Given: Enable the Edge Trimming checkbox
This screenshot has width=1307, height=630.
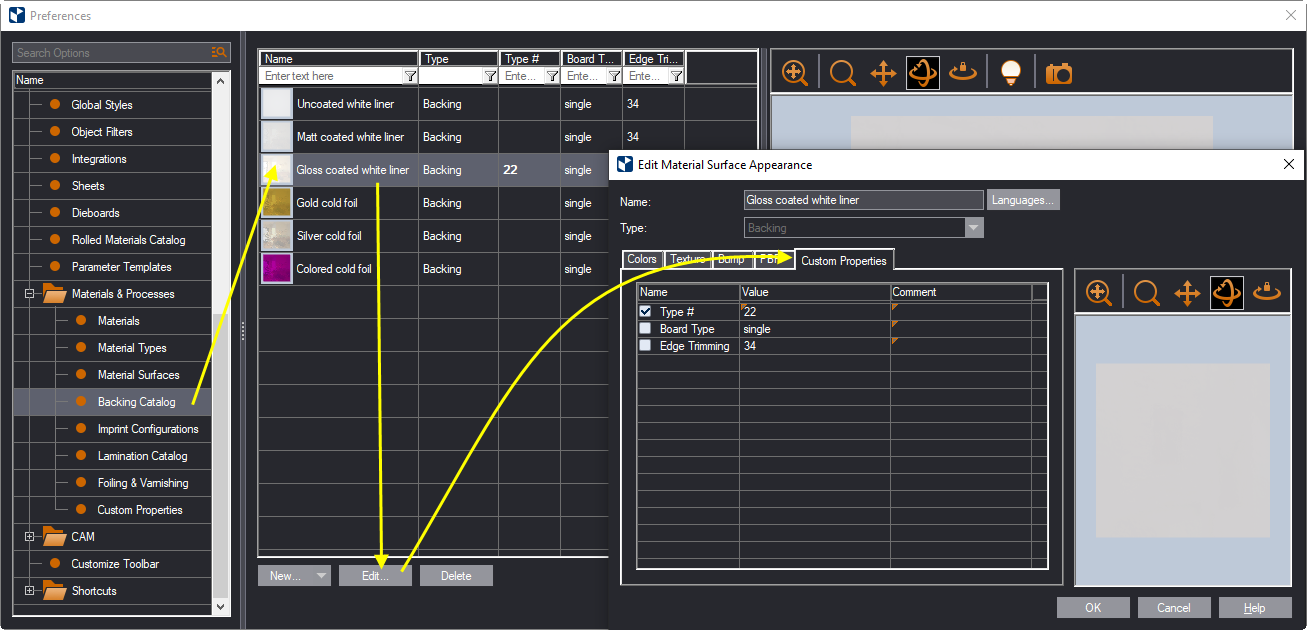Looking at the screenshot, I should [x=645, y=346].
